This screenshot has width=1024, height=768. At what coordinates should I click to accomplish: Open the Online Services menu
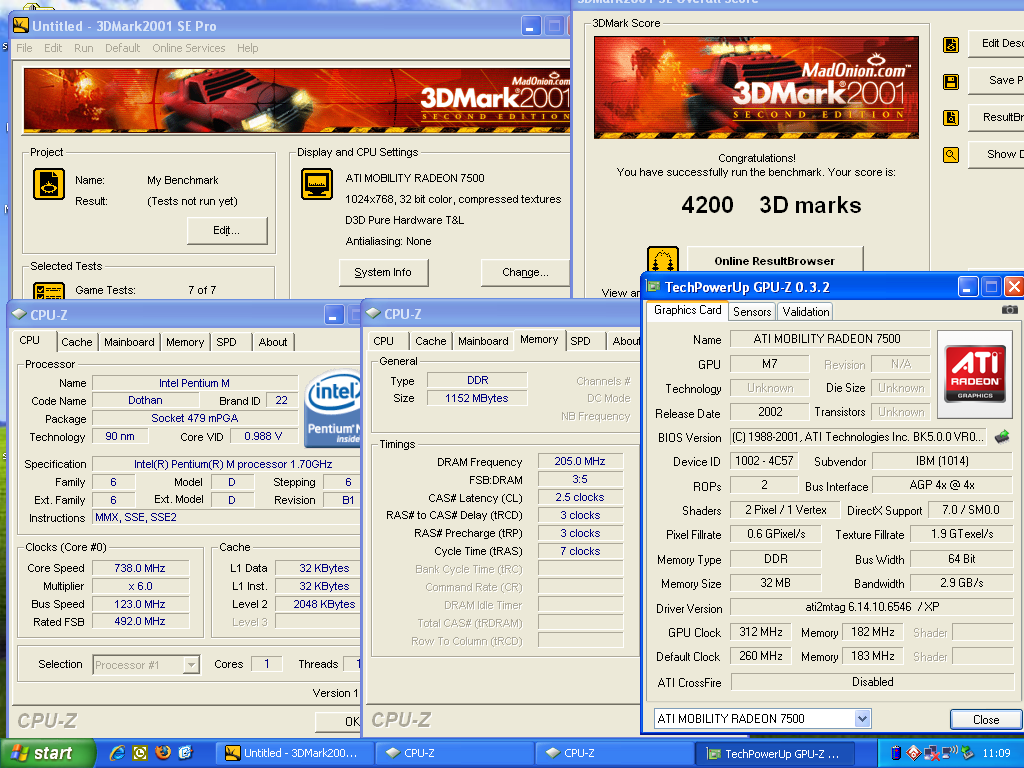[188, 48]
